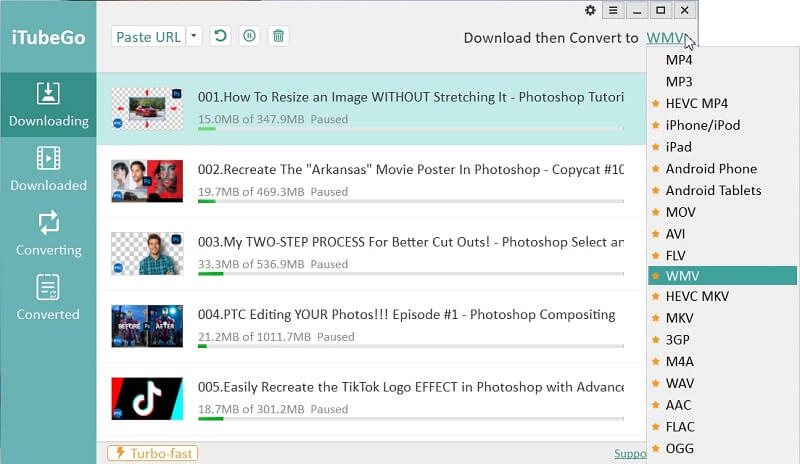Open the WMV convert format link

[666, 38]
